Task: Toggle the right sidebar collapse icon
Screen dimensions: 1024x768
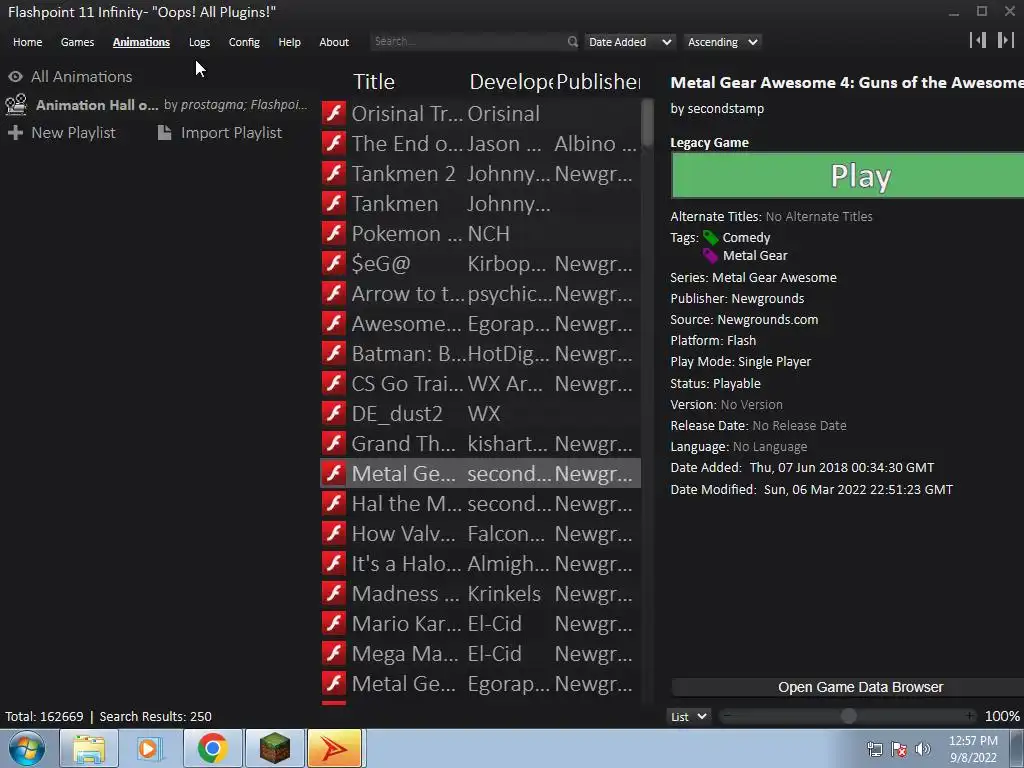Action: [x=1006, y=40]
